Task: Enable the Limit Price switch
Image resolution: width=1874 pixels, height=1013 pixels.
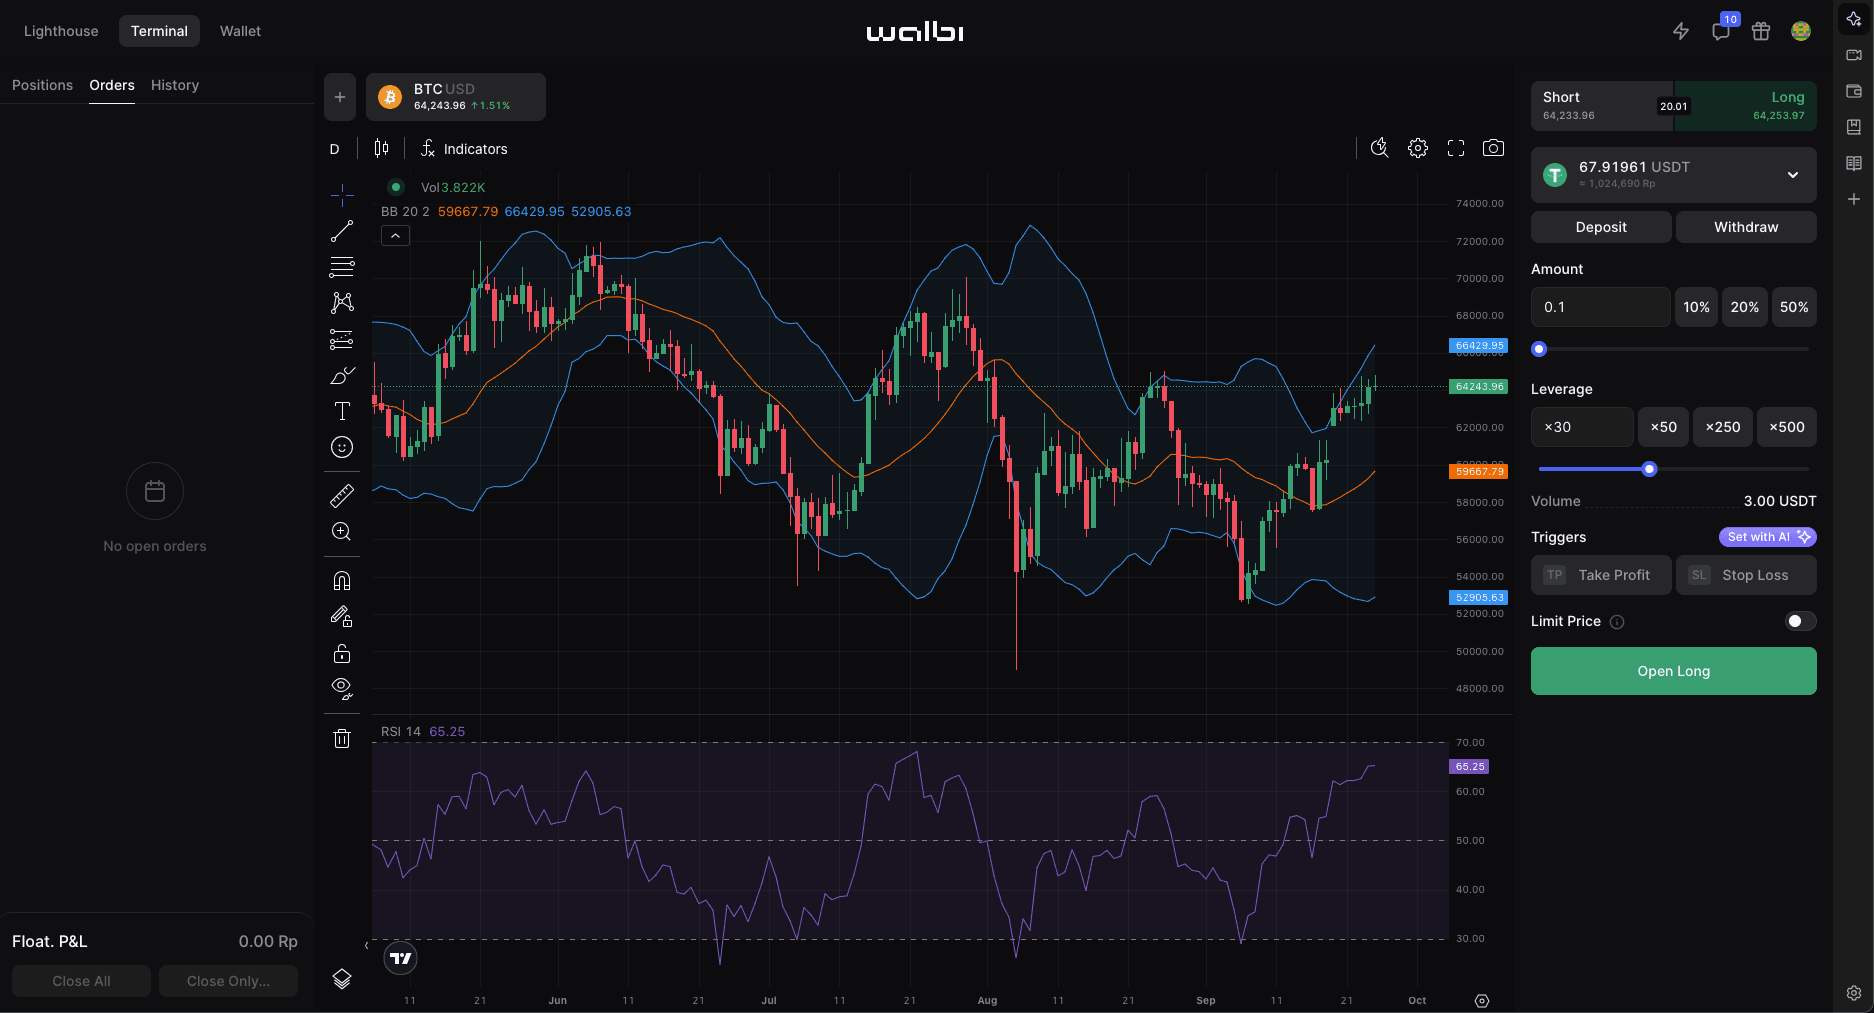Action: [1800, 621]
